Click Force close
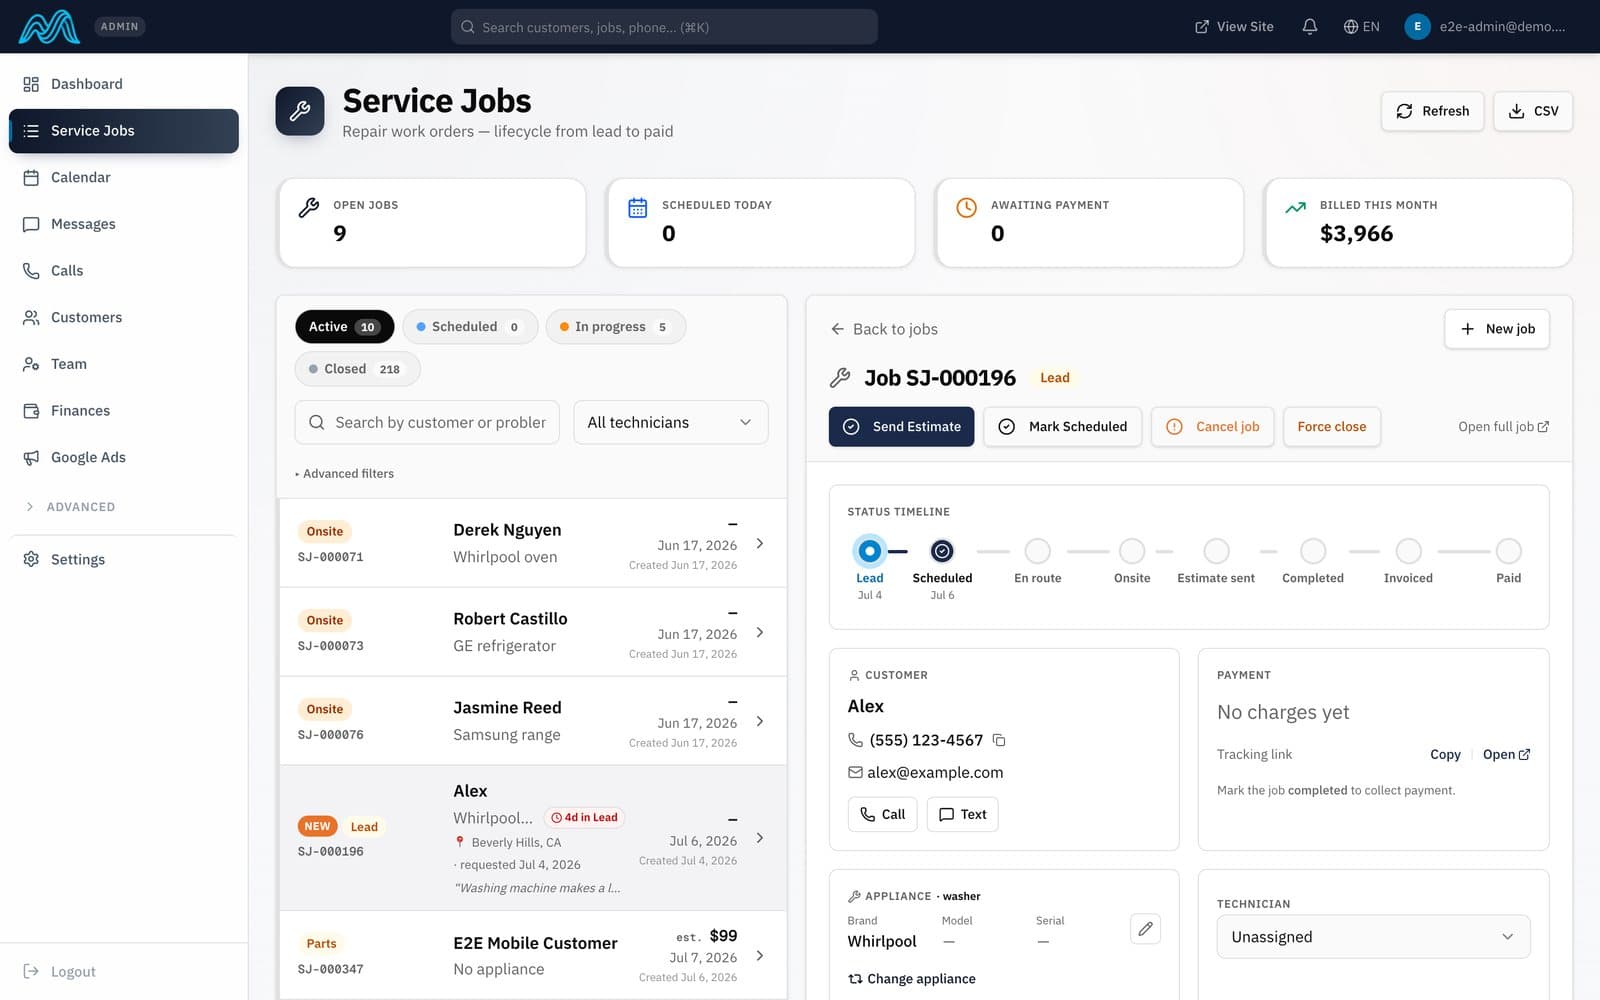Image resolution: width=1600 pixels, height=1000 pixels. coord(1331,426)
